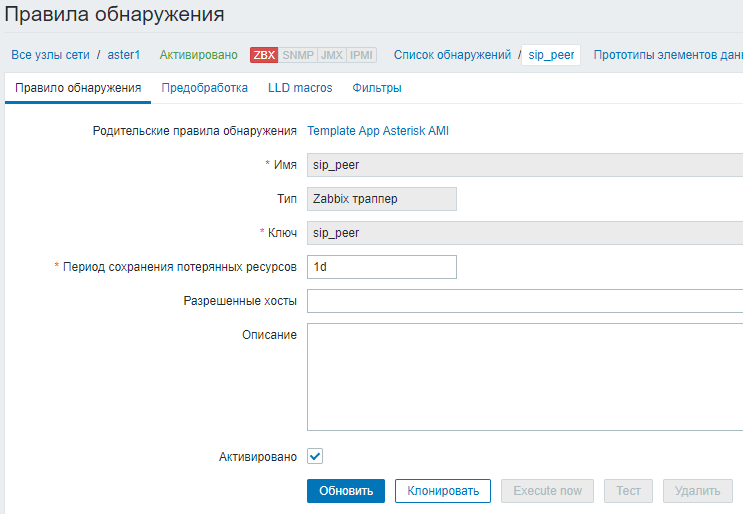Click the IPMI availability badge
743x514 pixels.
click(x=362, y=55)
